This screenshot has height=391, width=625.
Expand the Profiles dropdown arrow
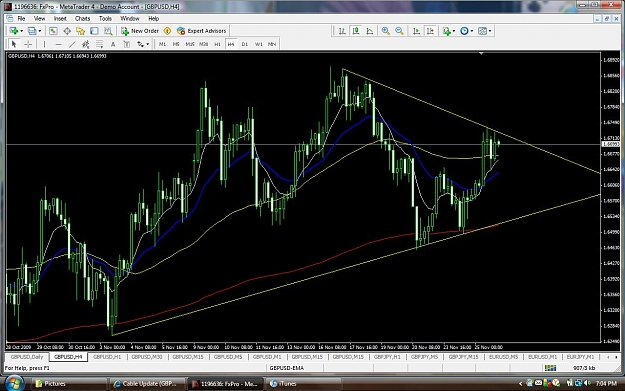pyautogui.click(x=39, y=31)
